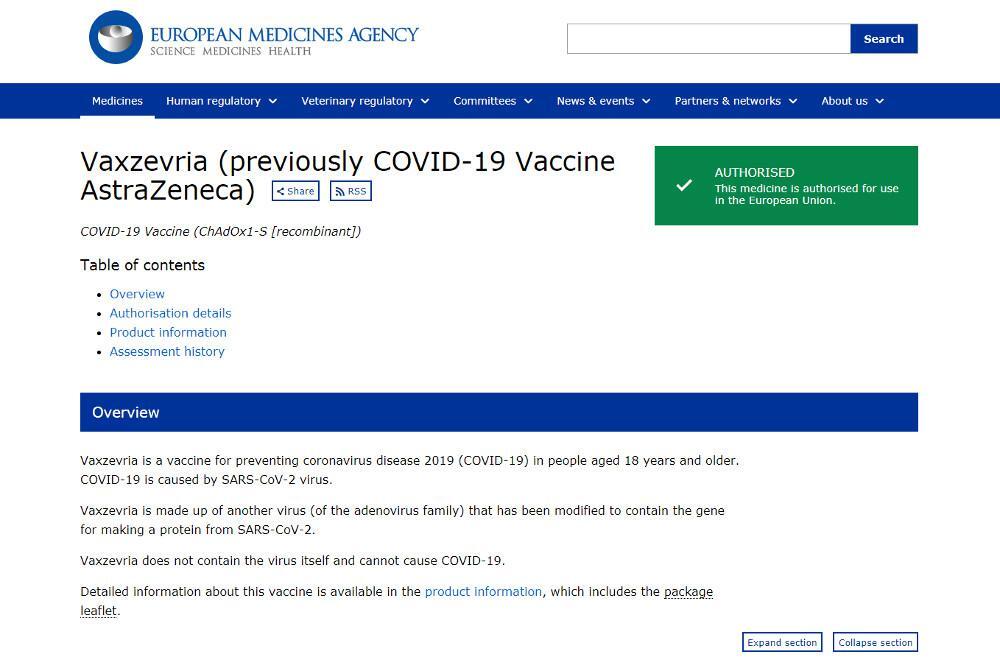Focus the site search text field
The image size is (1000, 660).
pyautogui.click(x=708, y=39)
